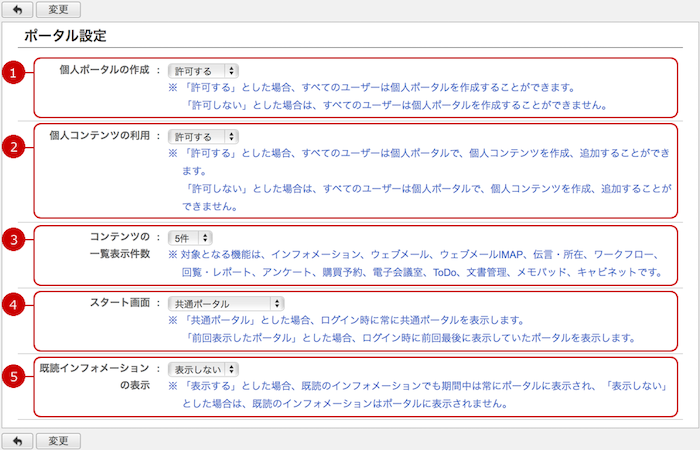Click the スタート画面 label
The image size is (700, 450).
tap(120, 303)
